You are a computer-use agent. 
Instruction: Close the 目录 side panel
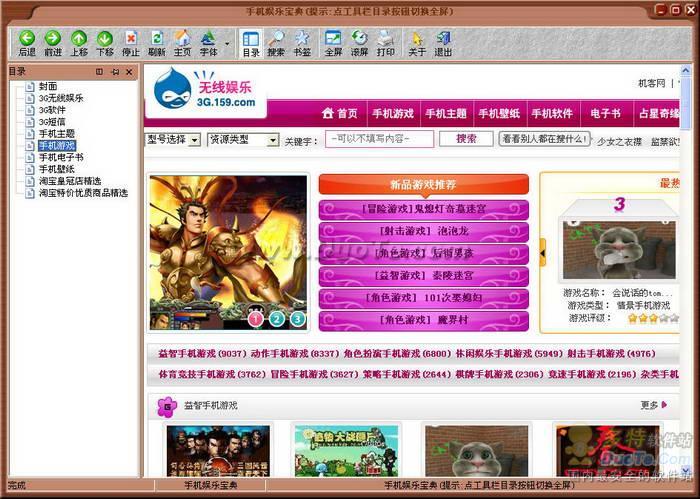coord(129,71)
